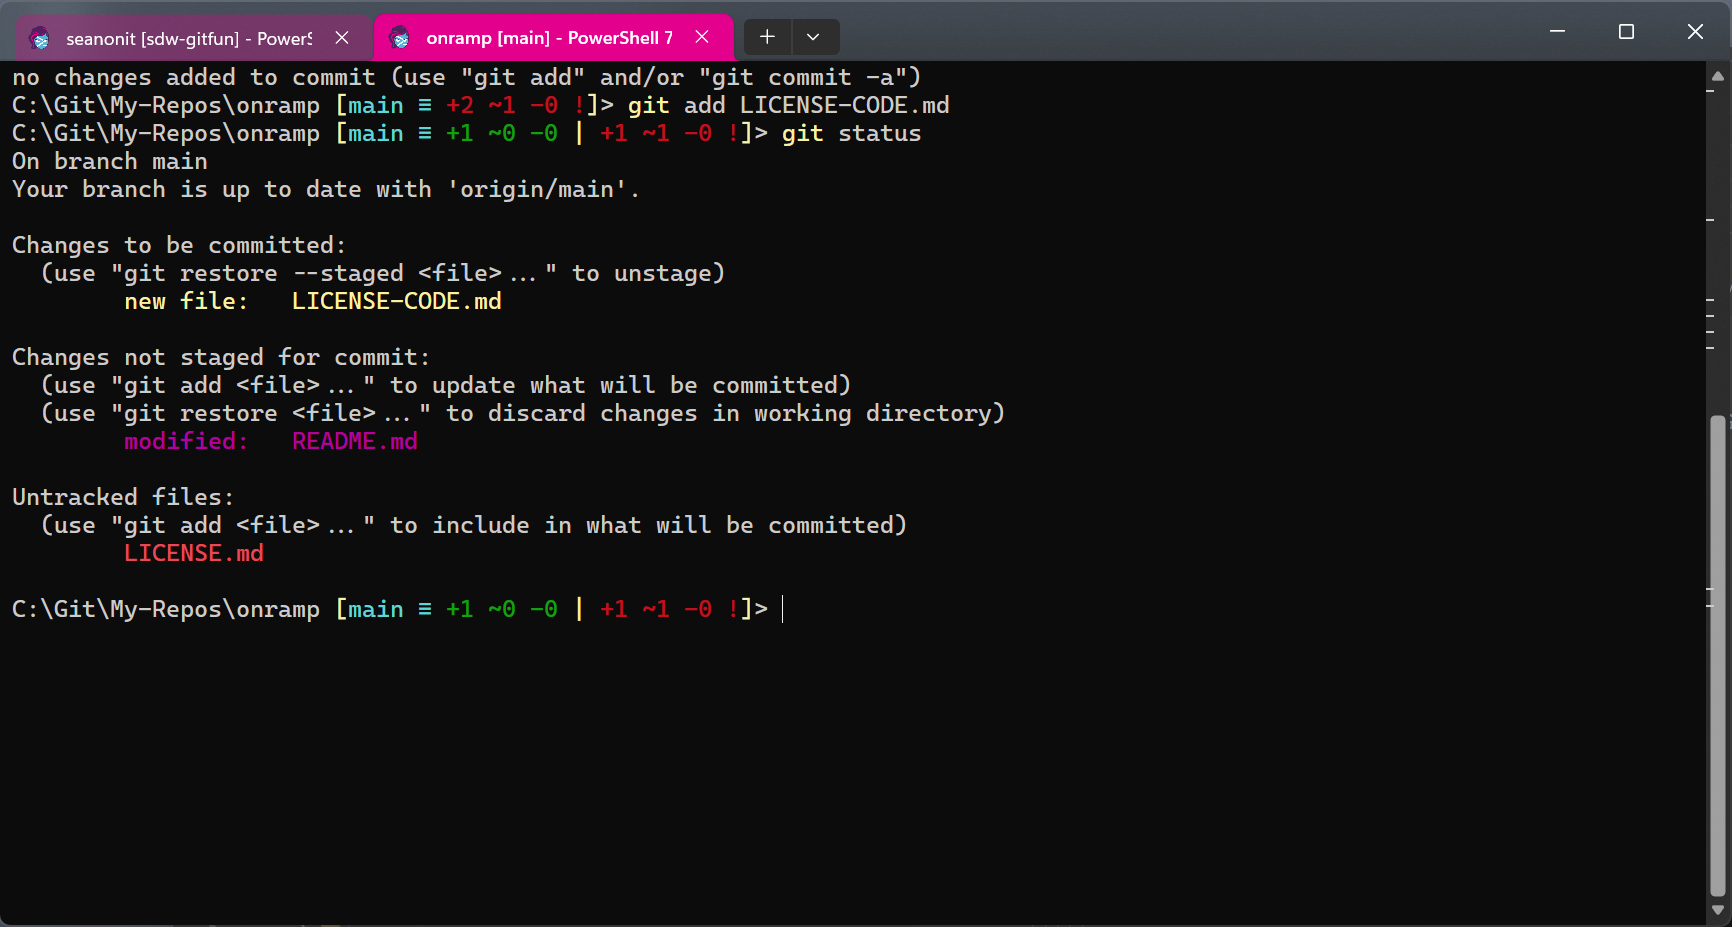Click the PowerShell icon on the seanonit tab

point(40,38)
